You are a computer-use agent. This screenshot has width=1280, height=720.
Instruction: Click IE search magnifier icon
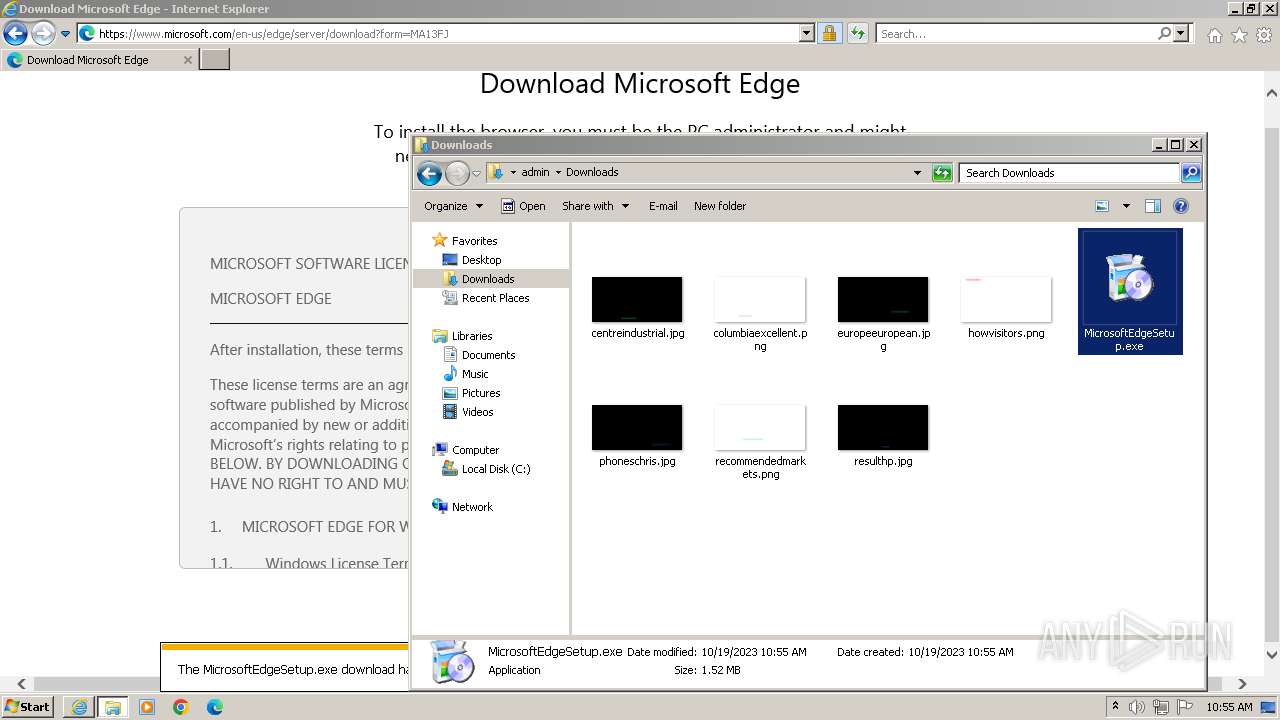click(1164, 34)
